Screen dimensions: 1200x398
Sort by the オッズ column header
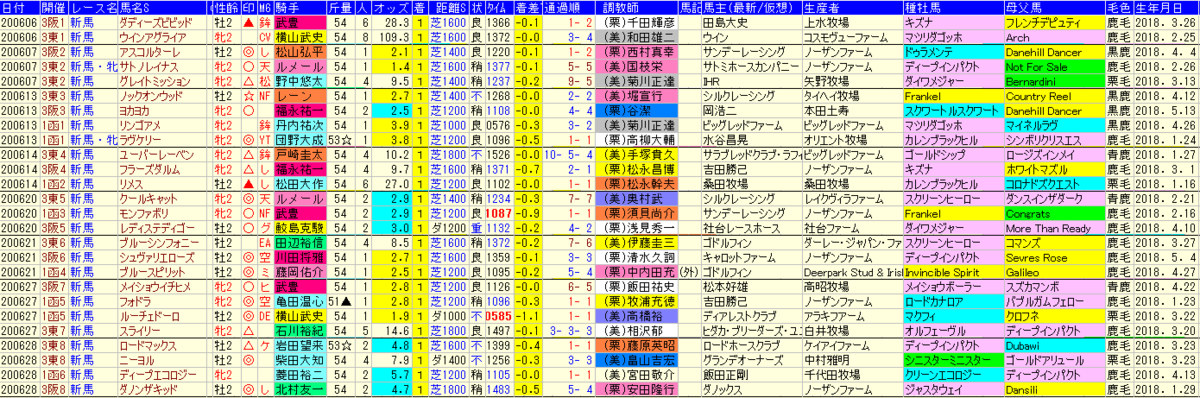pos(390,7)
